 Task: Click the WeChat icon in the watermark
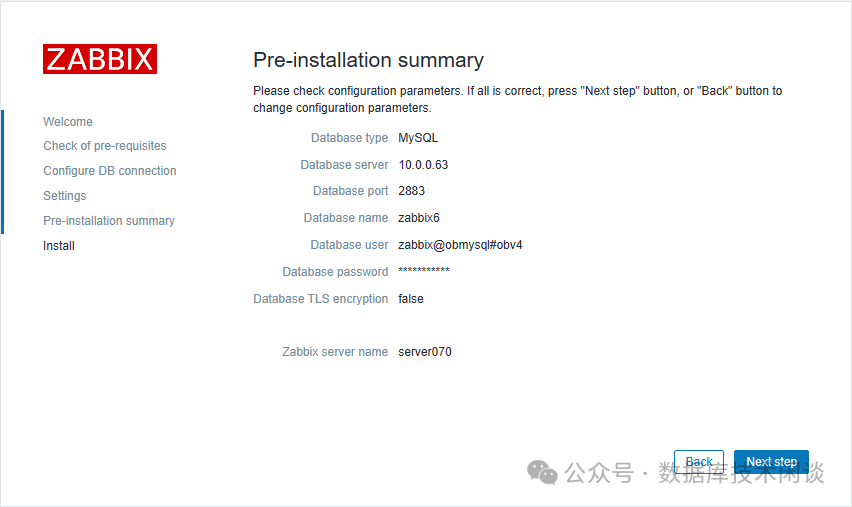tap(543, 471)
